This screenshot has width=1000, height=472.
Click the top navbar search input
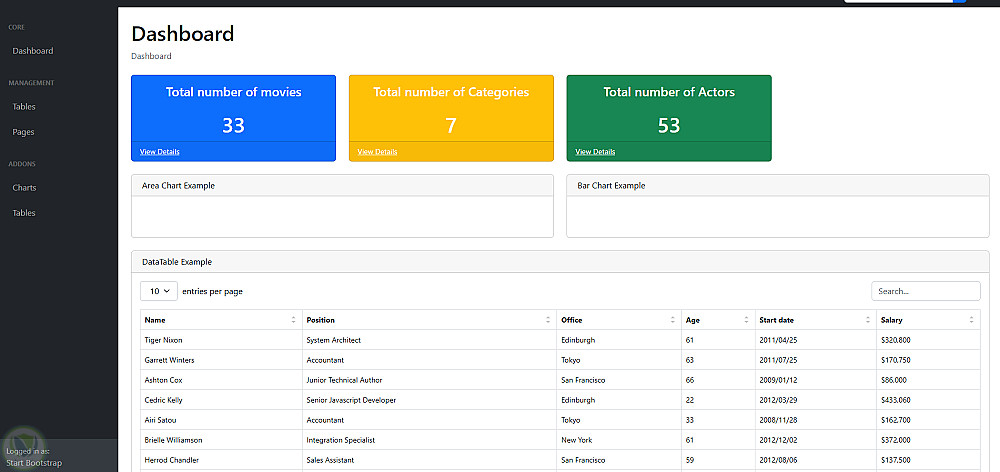click(x=898, y=1)
